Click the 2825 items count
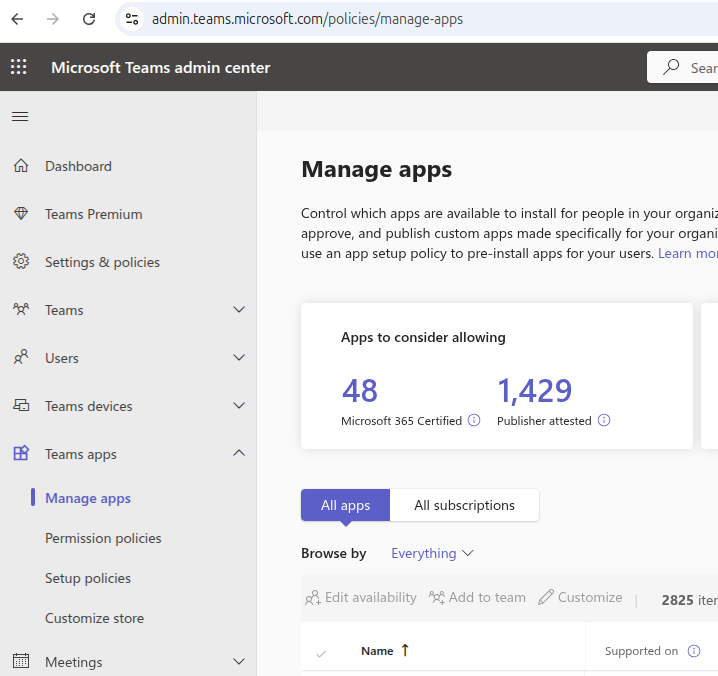Screen dimensions: 718x676 coord(690,600)
